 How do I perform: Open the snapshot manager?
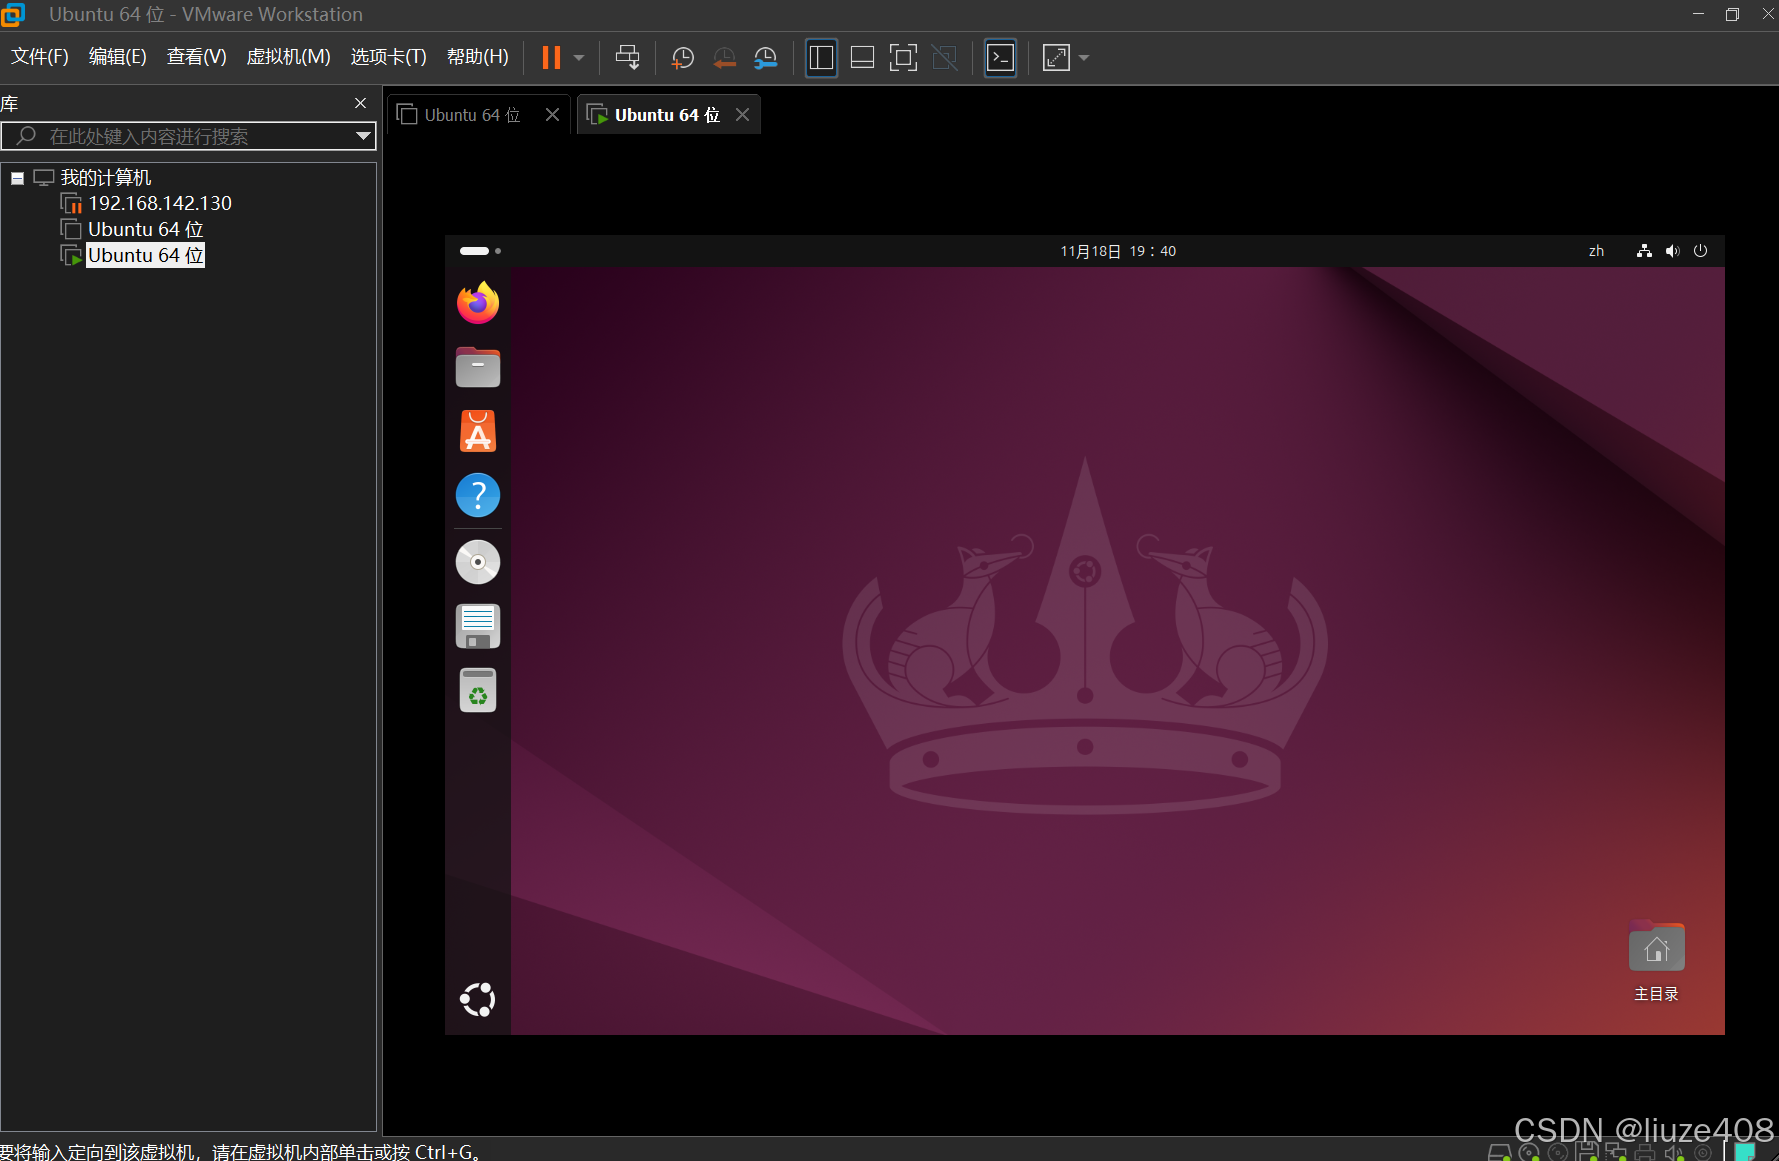click(766, 57)
